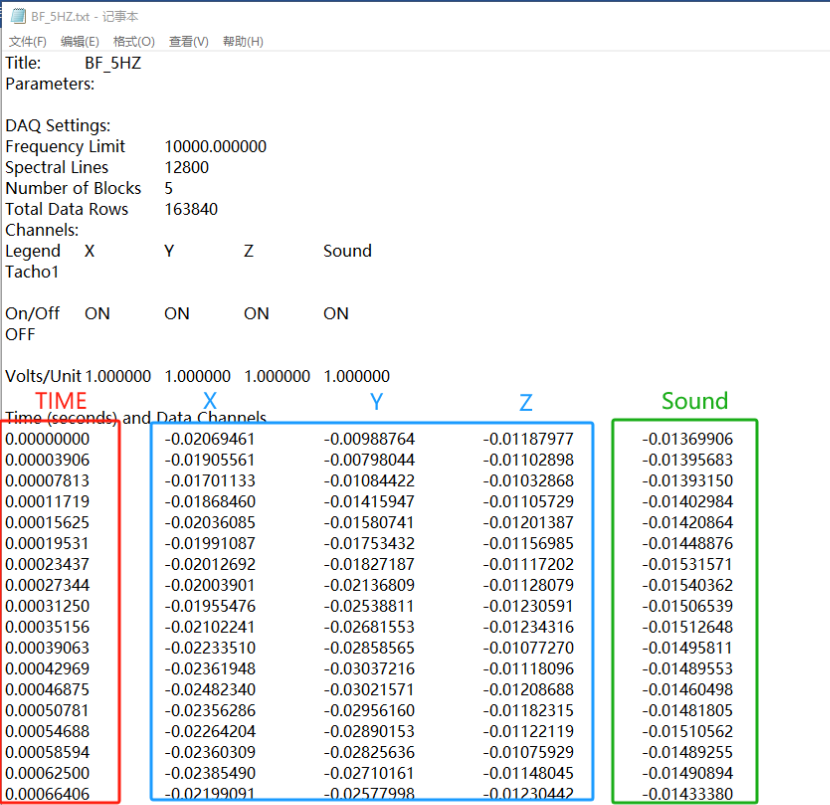830x805 pixels.
Task: Click the red TIME annotation label
Action: 61,402
